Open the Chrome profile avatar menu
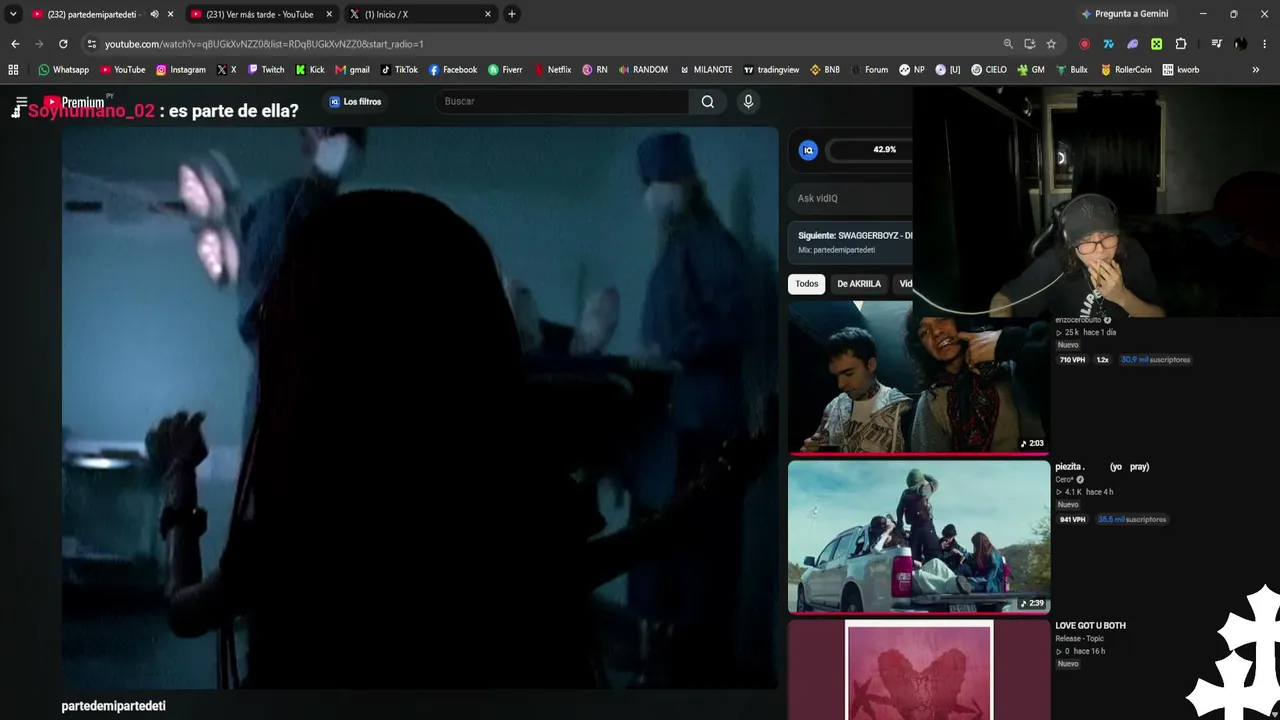The width and height of the screenshot is (1280, 720). [1241, 44]
